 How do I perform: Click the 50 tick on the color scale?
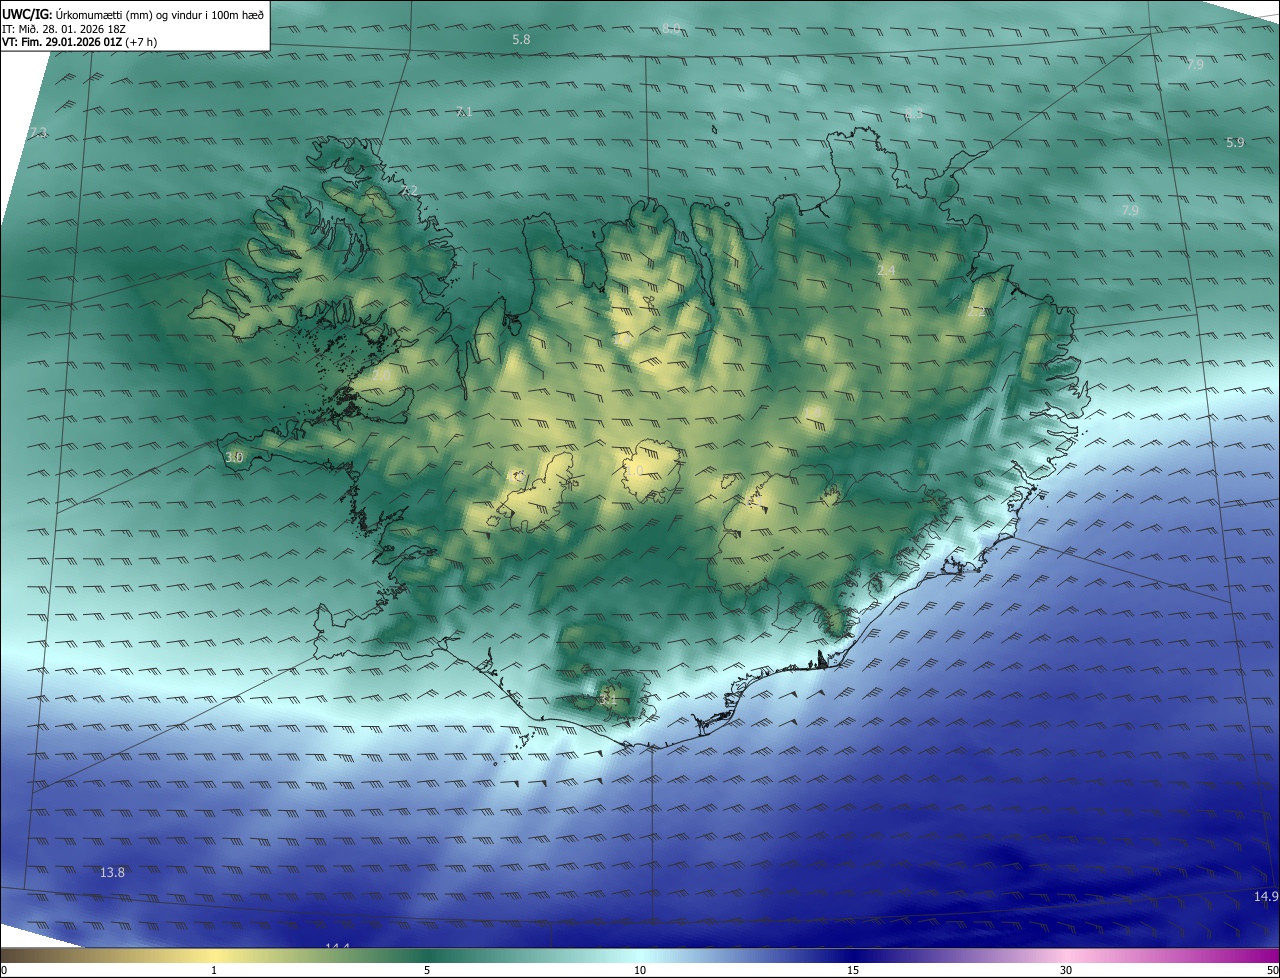tap(1272, 970)
